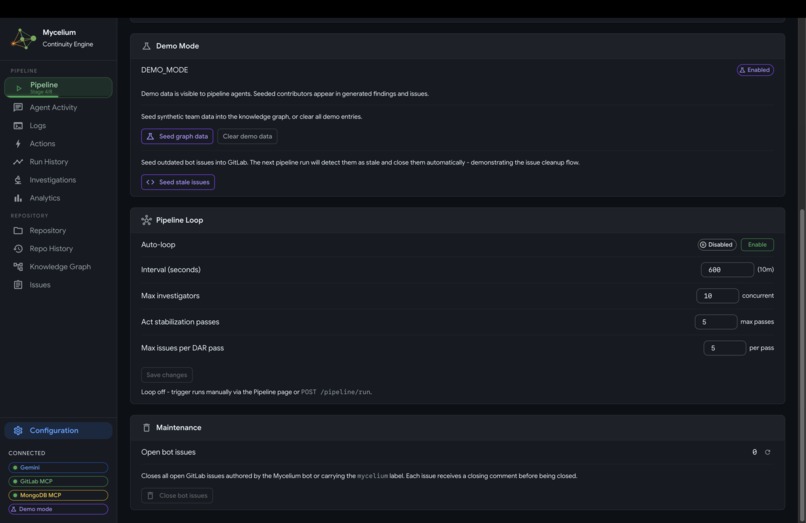
Task: Click the Auto-loop Disabled status badge
Action: 717,245
